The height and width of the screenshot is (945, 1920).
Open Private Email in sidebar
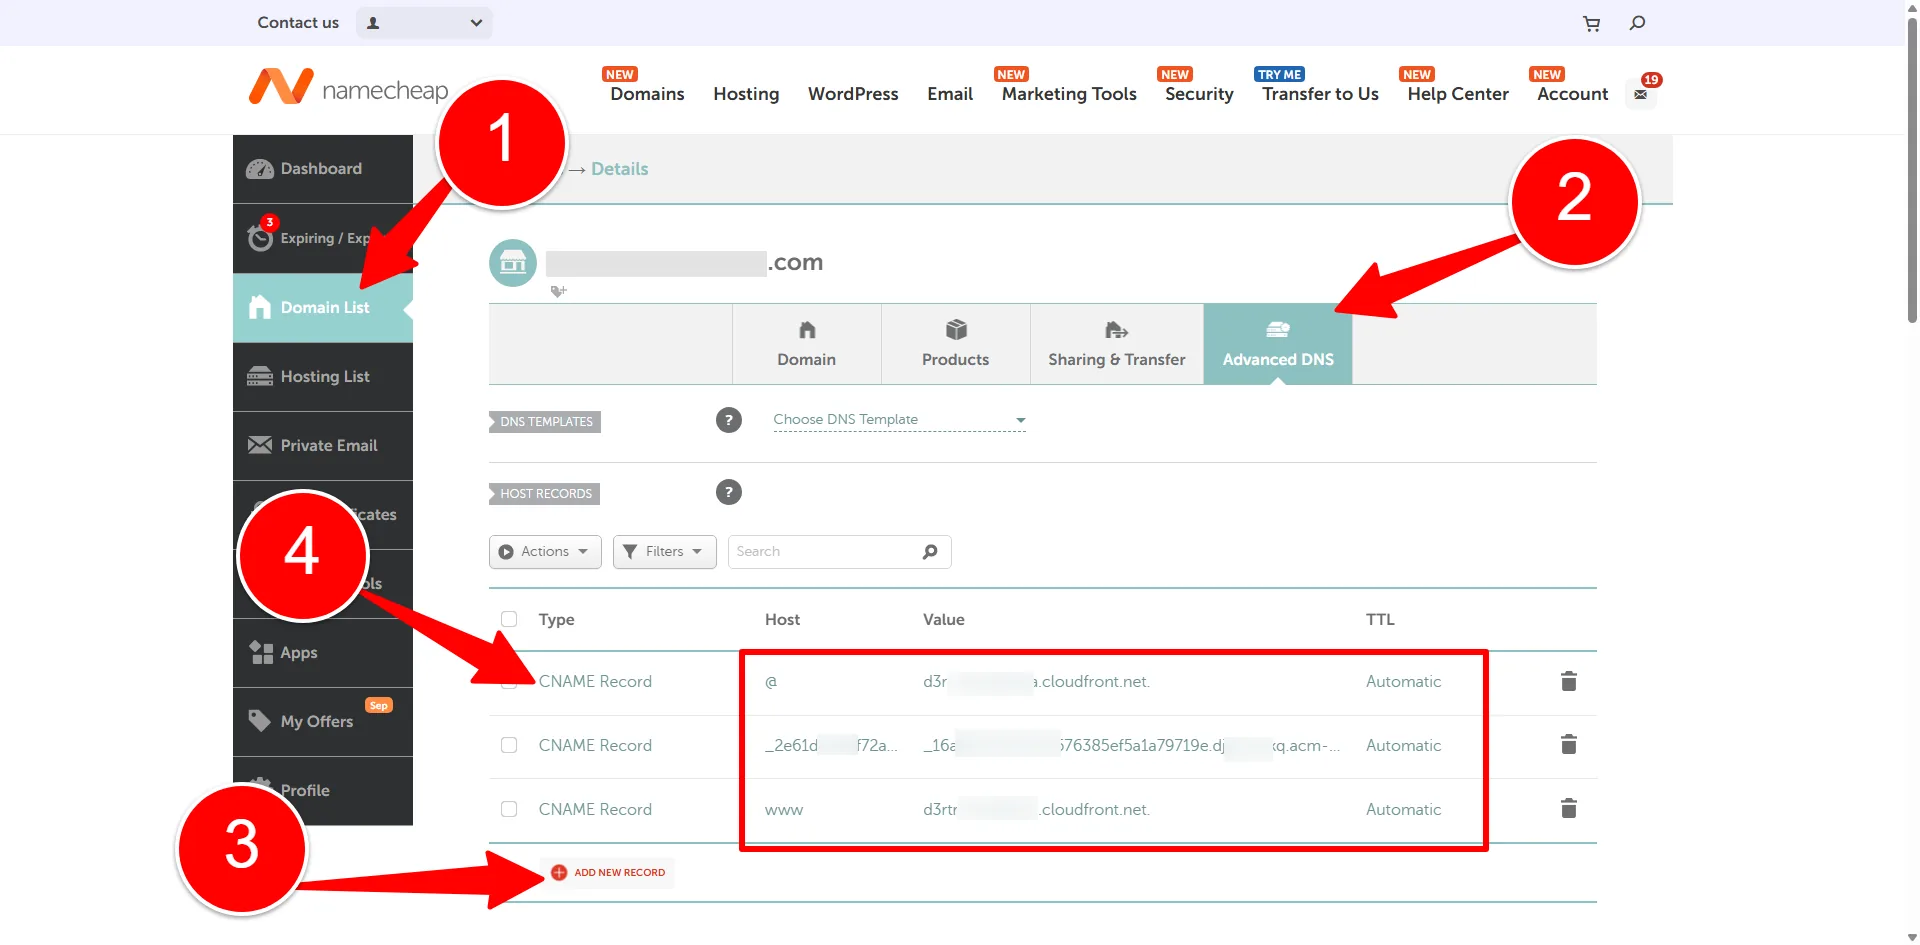[323, 445]
